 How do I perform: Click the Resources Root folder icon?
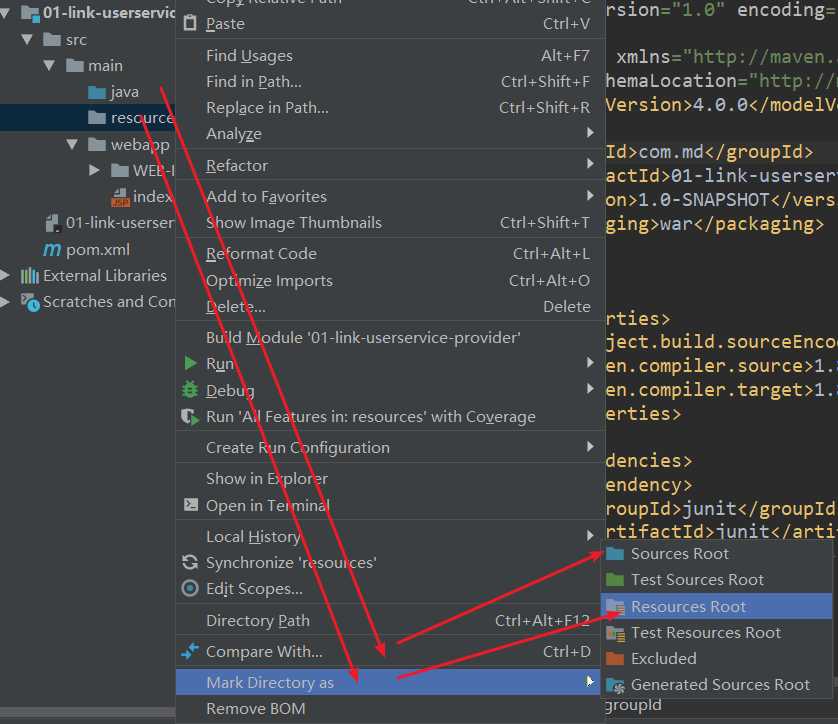(x=616, y=606)
